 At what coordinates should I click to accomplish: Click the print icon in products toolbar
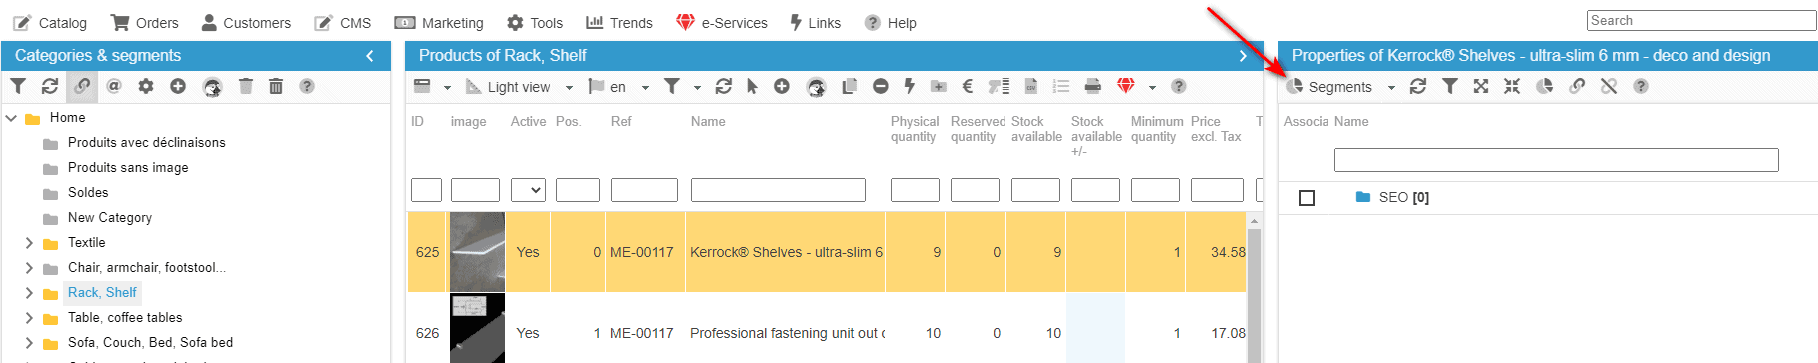click(x=1093, y=86)
